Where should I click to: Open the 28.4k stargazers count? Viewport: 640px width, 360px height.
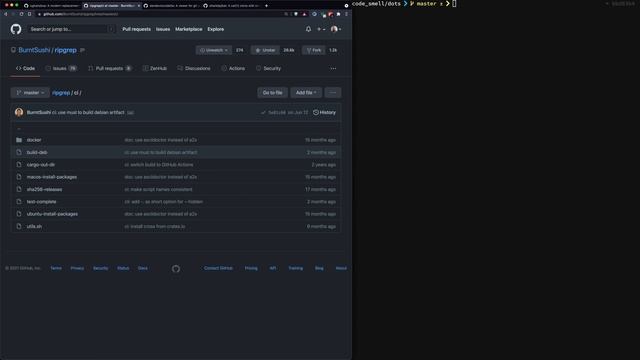[289, 50]
